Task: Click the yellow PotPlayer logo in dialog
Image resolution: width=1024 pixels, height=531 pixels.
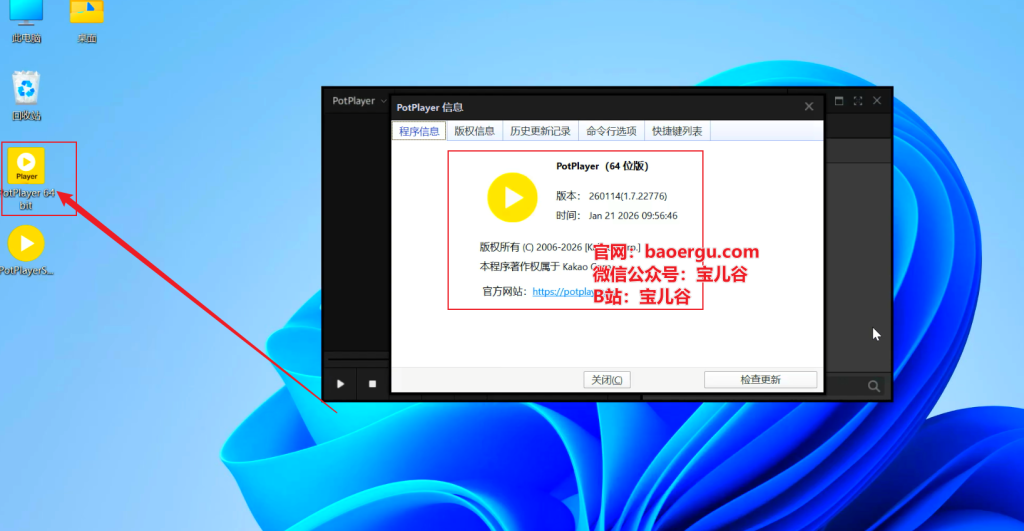Action: pyautogui.click(x=513, y=197)
